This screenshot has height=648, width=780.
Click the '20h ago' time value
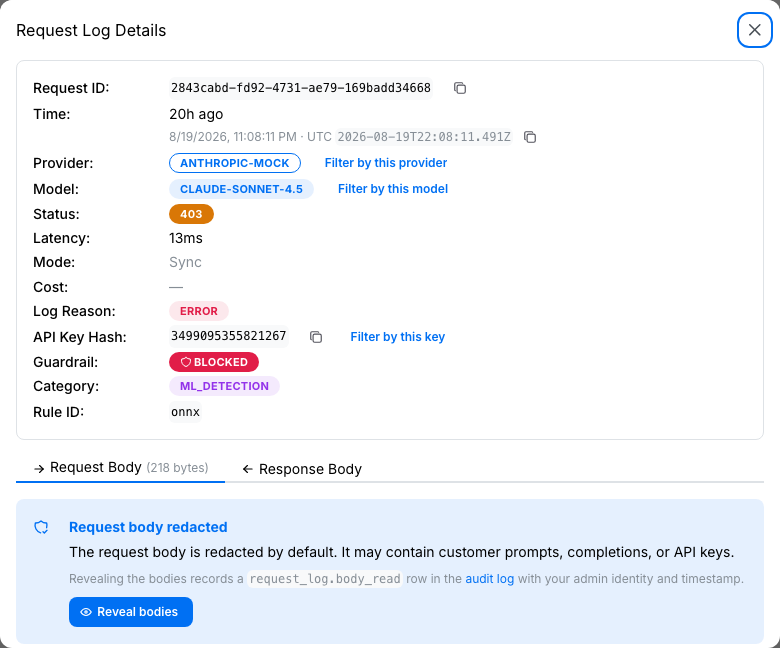pos(196,114)
